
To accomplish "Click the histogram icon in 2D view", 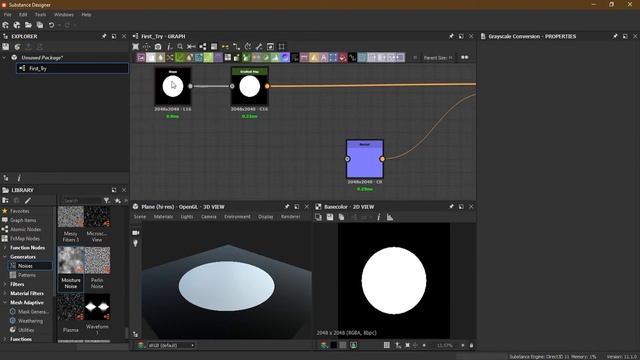I will 390,217.
